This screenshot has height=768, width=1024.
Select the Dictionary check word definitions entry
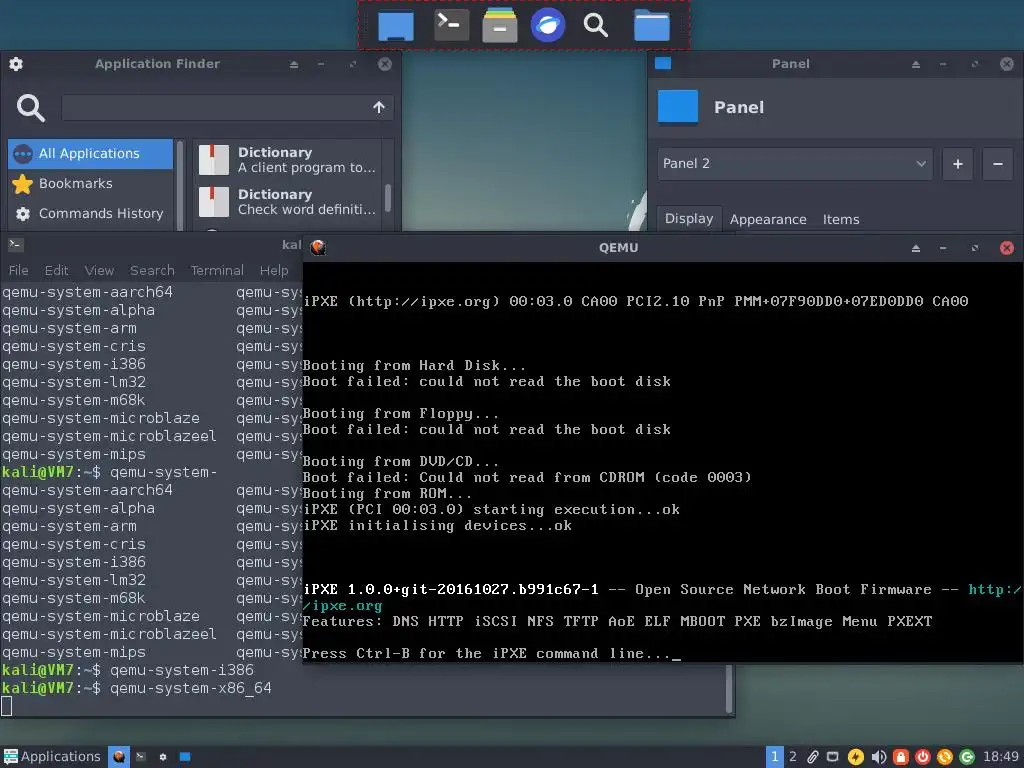coord(287,202)
